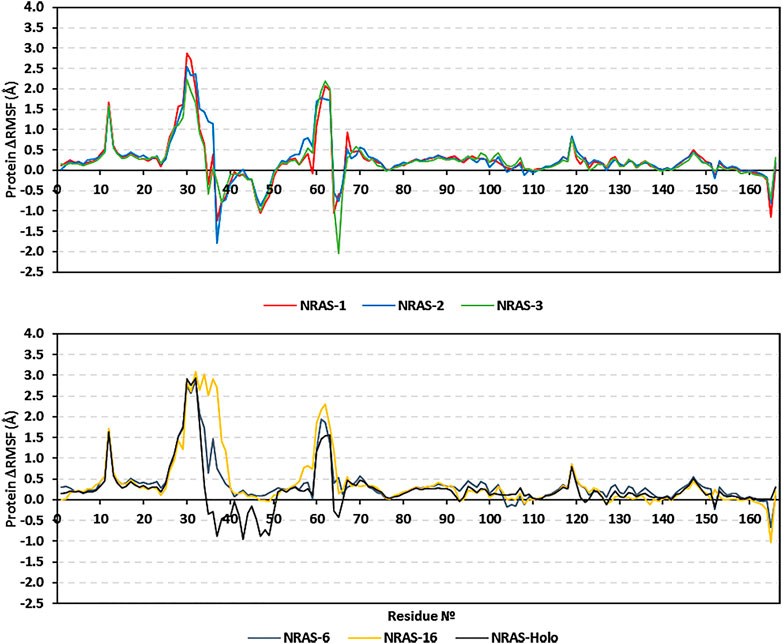Click the yellow NRAS-16 peak near residue 62

coord(325,405)
